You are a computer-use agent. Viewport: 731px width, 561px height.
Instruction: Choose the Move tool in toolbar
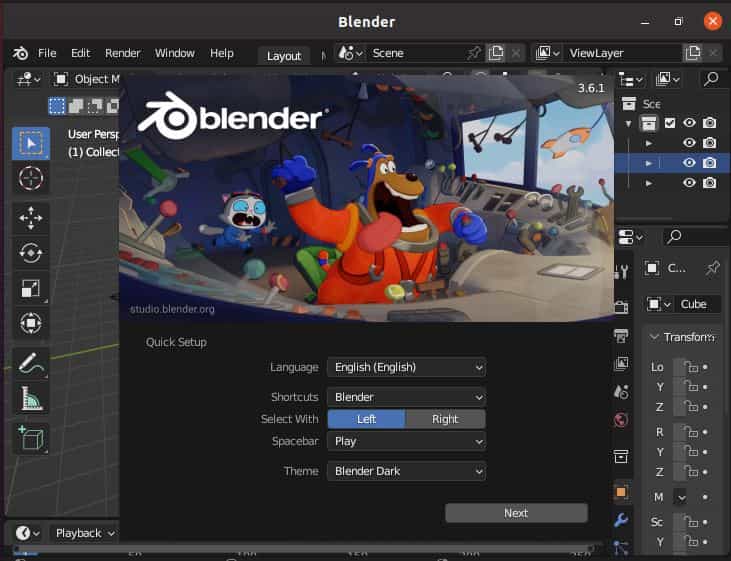pyautogui.click(x=31, y=218)
